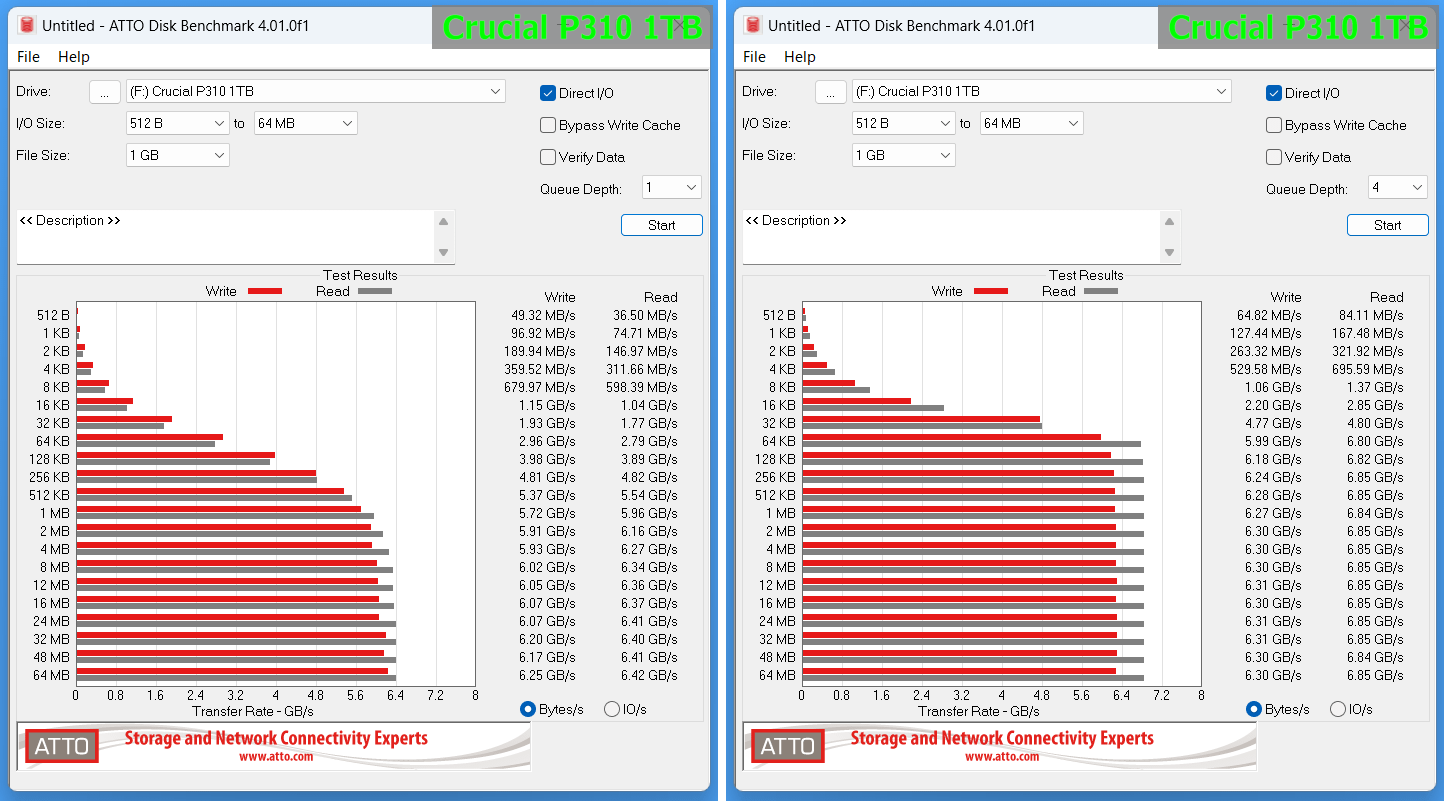
Task: Expand the Drive dropdown in the left window
Action: point(316,91)
